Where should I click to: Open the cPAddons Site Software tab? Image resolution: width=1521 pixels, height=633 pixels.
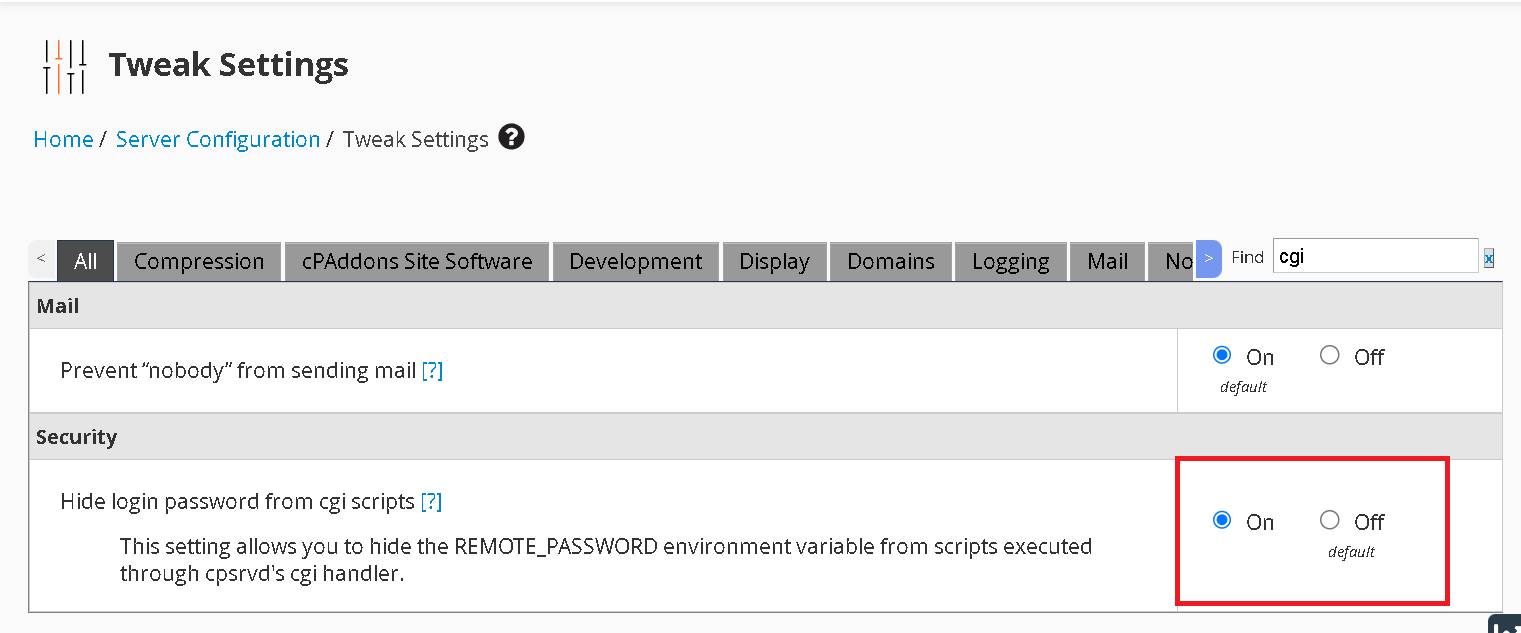pyautogui.click(x=417, y=262)
